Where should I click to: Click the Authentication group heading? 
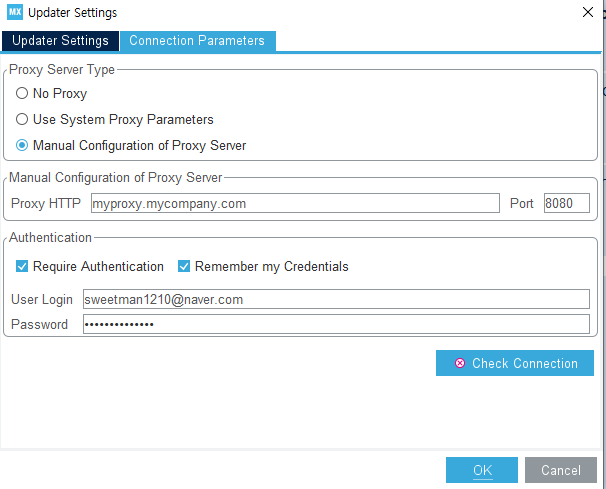[x=50, y=238]
